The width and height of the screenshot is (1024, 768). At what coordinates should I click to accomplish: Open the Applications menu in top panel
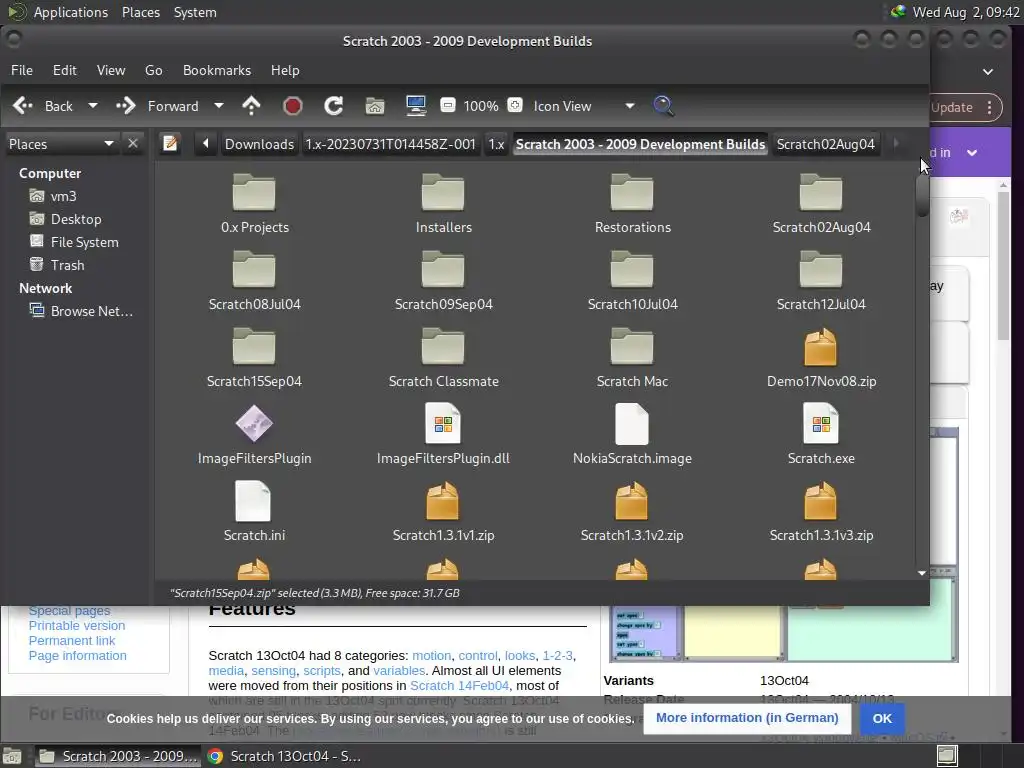71,12
